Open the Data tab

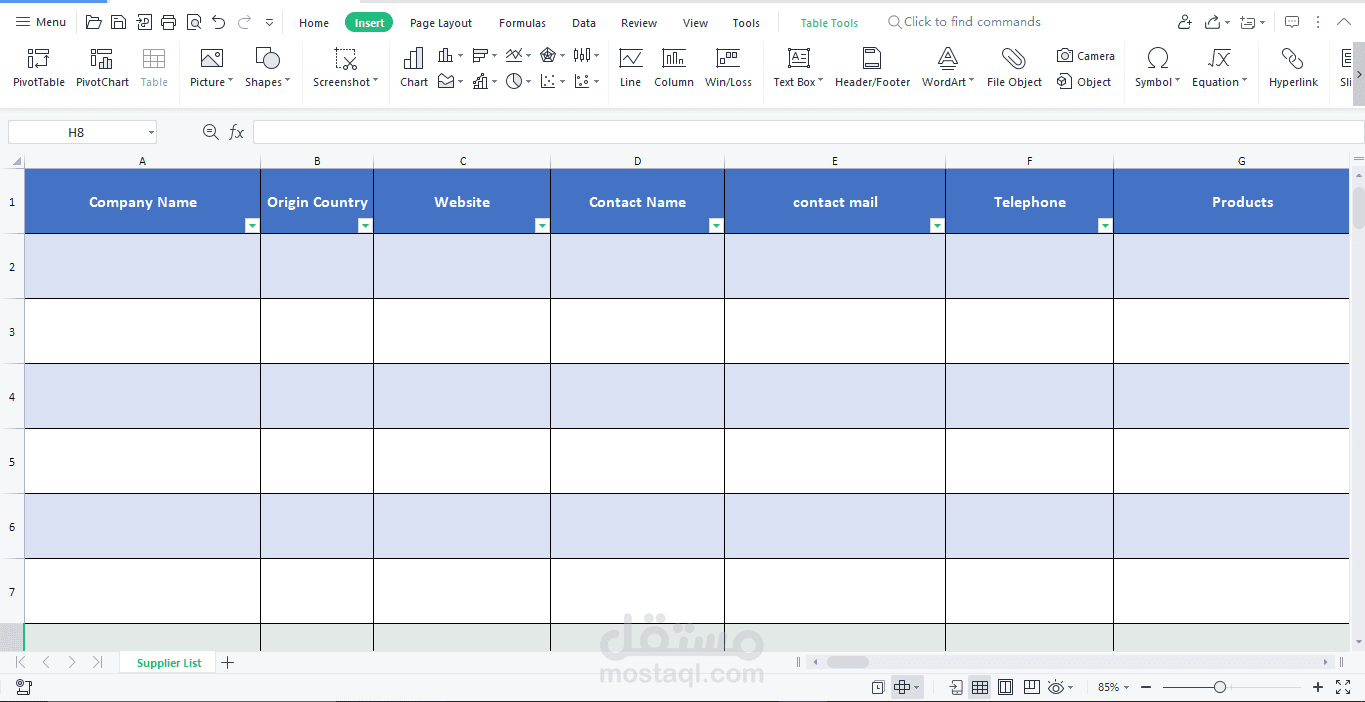[x=584, y=23]
